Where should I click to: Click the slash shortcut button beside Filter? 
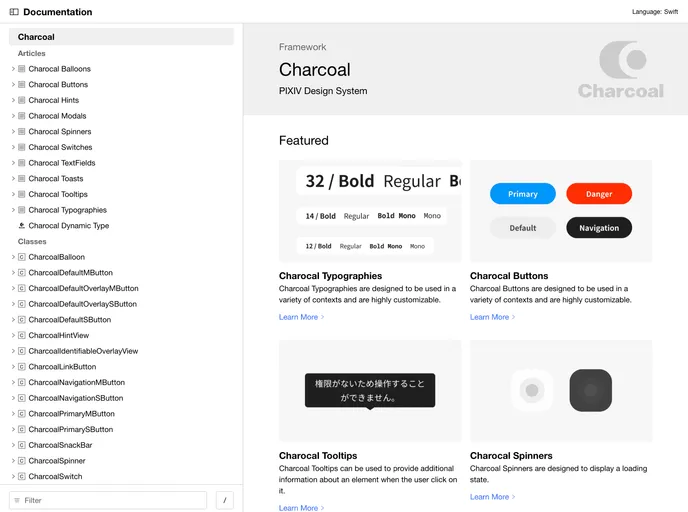click(x=225, y=500)
